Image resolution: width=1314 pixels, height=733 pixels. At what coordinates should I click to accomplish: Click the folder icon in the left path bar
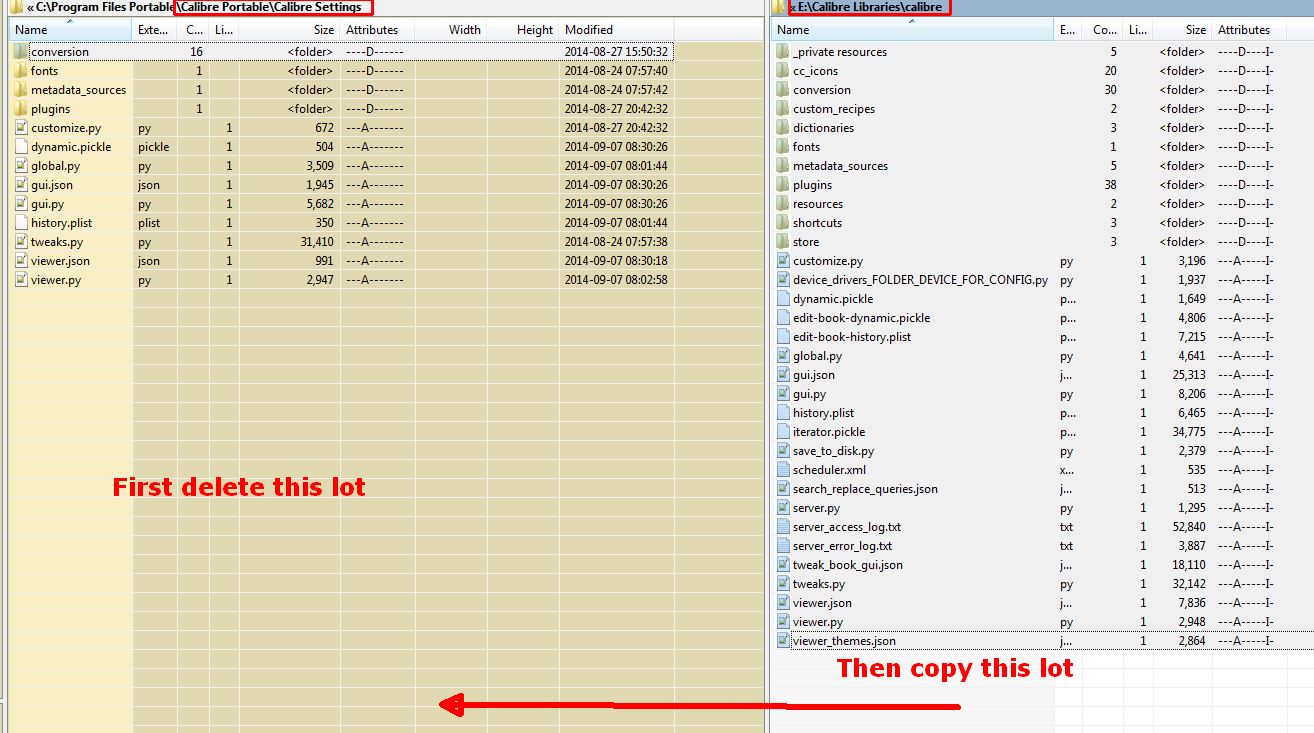(16, 7)
